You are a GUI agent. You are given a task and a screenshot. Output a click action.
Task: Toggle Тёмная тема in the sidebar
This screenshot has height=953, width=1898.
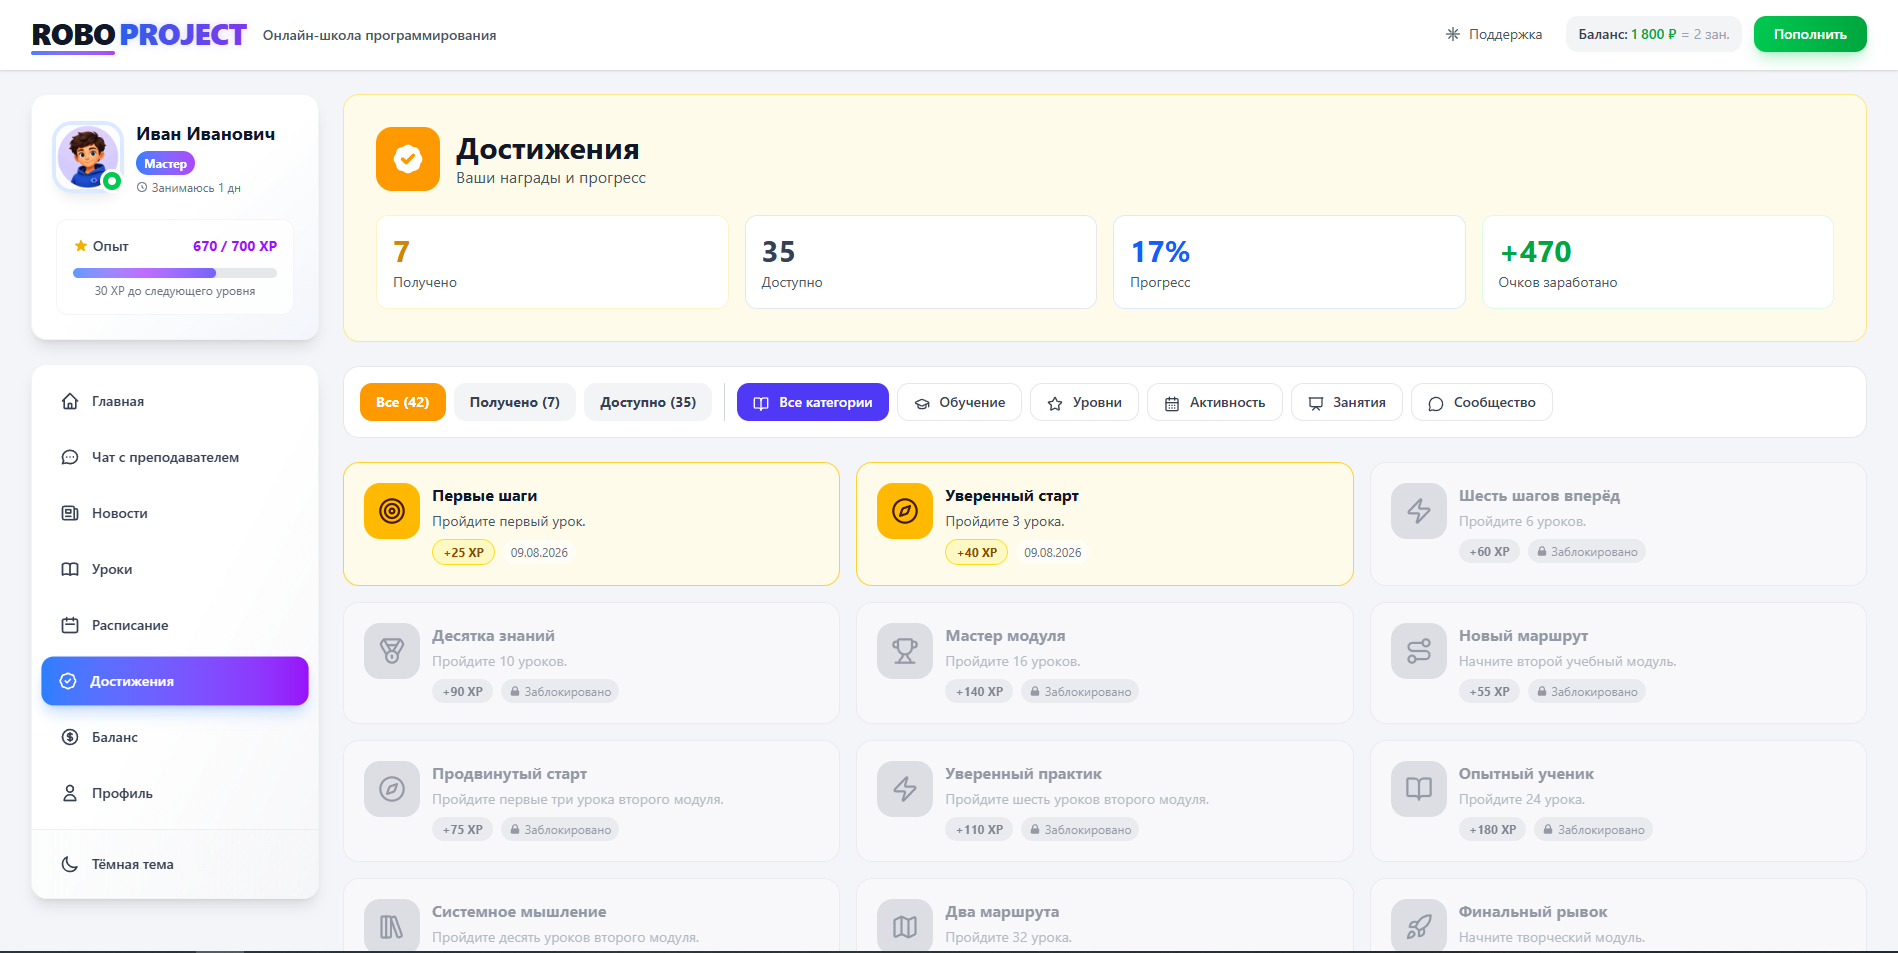[x=175, y=864]
